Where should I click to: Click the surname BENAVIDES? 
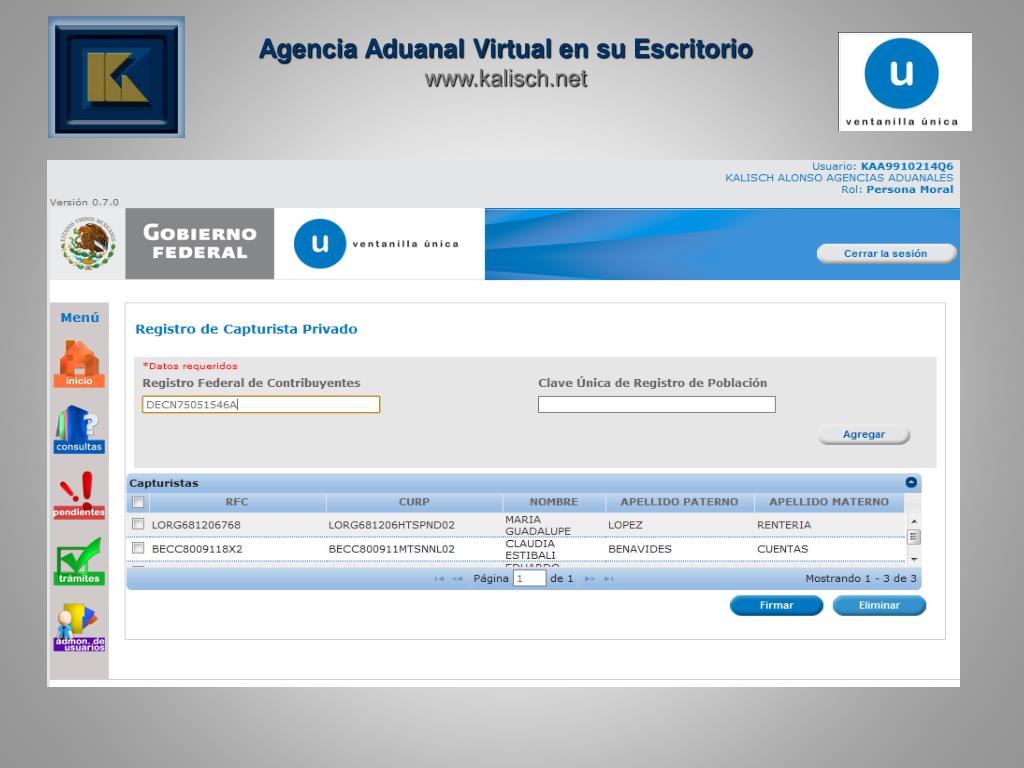pyautogui.click(x=639, y=549)
